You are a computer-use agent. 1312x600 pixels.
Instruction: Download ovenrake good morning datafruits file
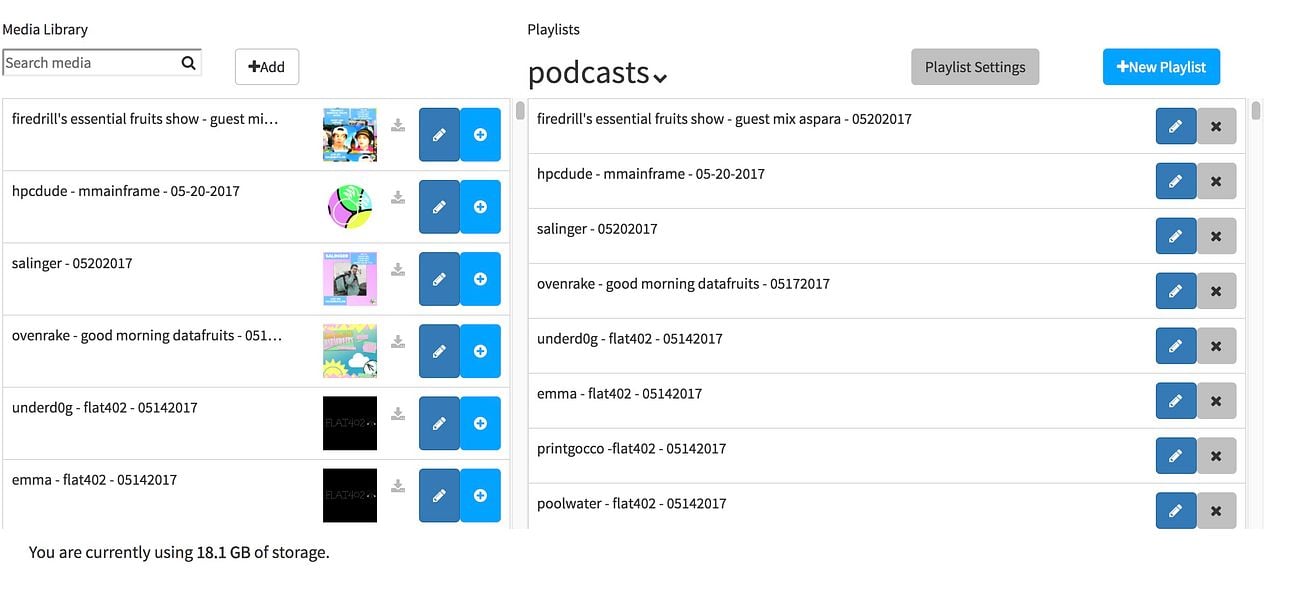point(398,342)
